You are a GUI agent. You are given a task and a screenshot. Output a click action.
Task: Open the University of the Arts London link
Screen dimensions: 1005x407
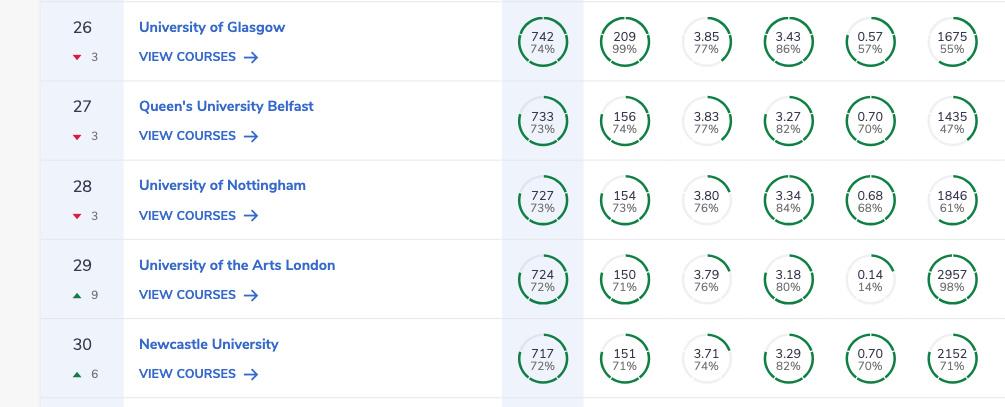[x=237, y=265]
